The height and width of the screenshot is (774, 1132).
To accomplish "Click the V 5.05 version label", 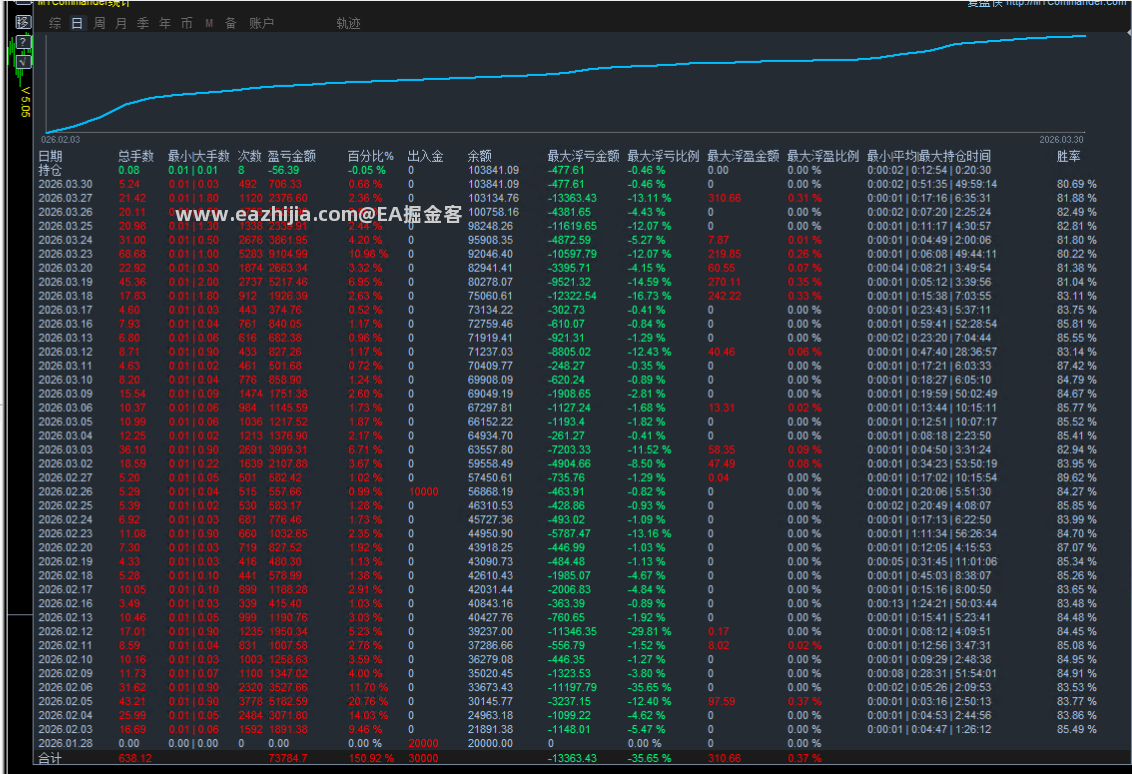I will [25, 102].
